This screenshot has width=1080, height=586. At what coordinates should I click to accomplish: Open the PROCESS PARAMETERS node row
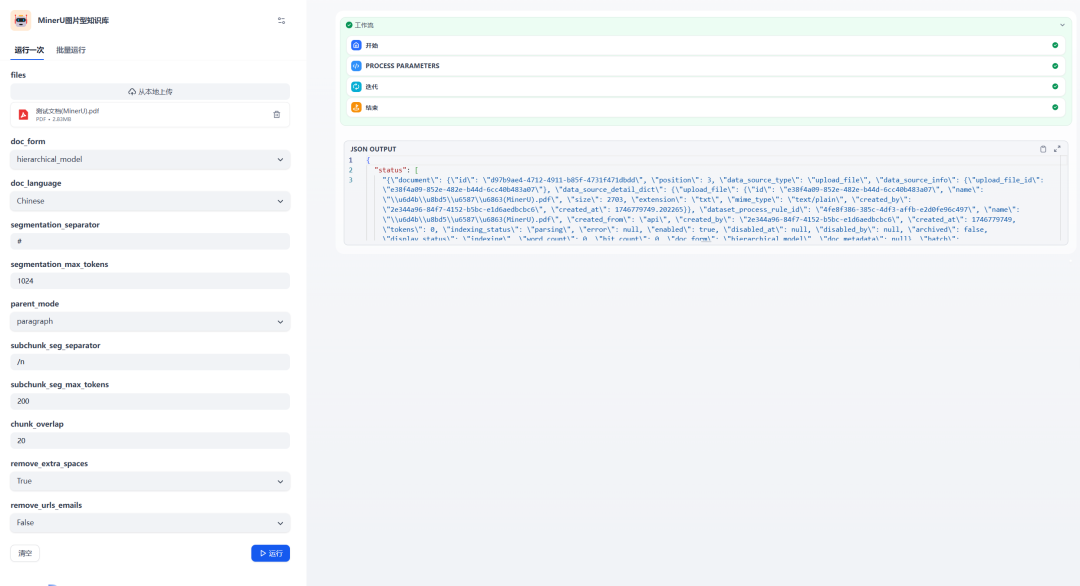click(705, 66)
